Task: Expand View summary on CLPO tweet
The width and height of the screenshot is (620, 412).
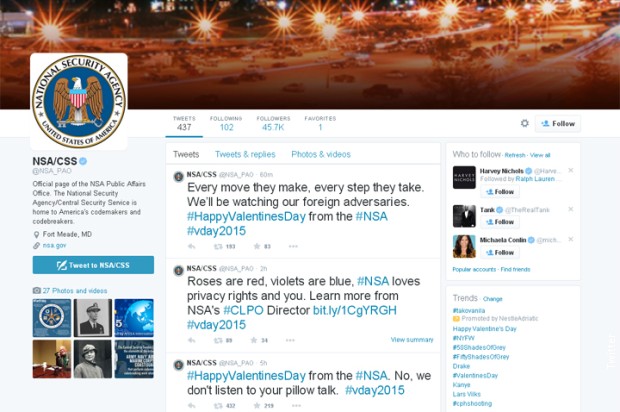Action: 411,340
